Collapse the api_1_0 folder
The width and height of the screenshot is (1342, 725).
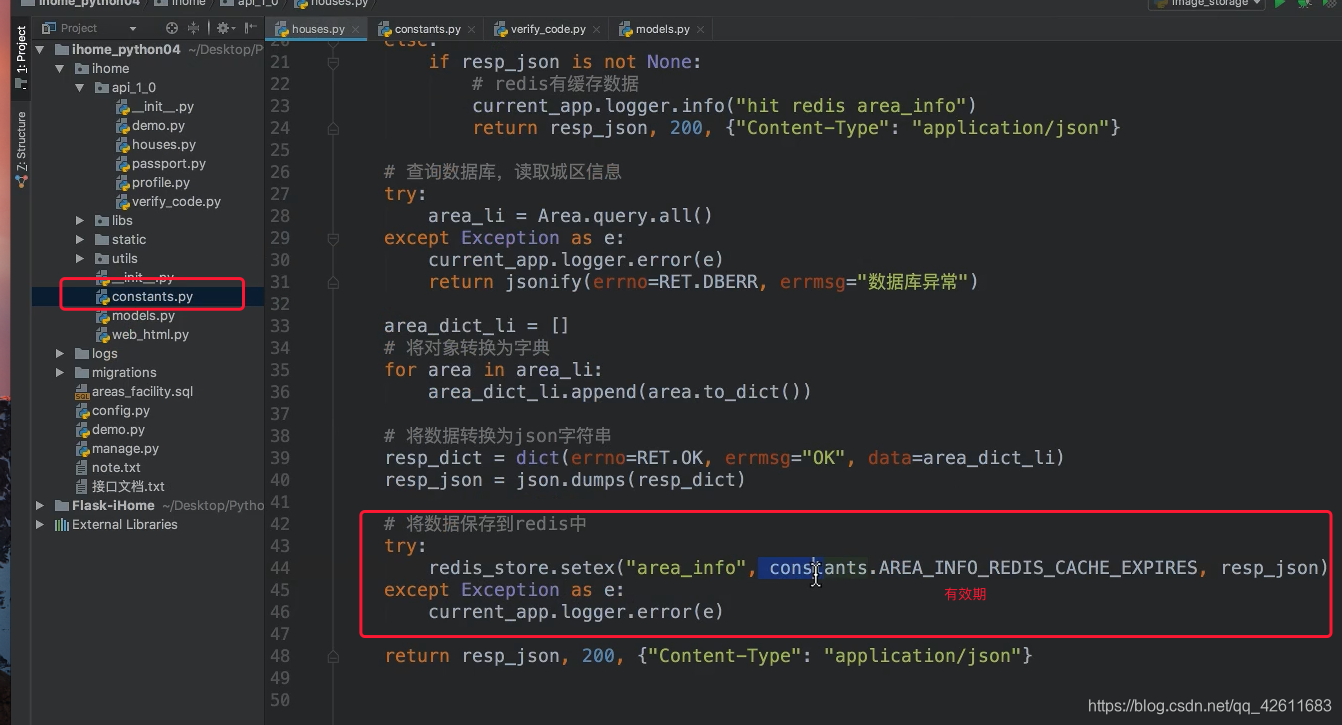tap(81, 87)
